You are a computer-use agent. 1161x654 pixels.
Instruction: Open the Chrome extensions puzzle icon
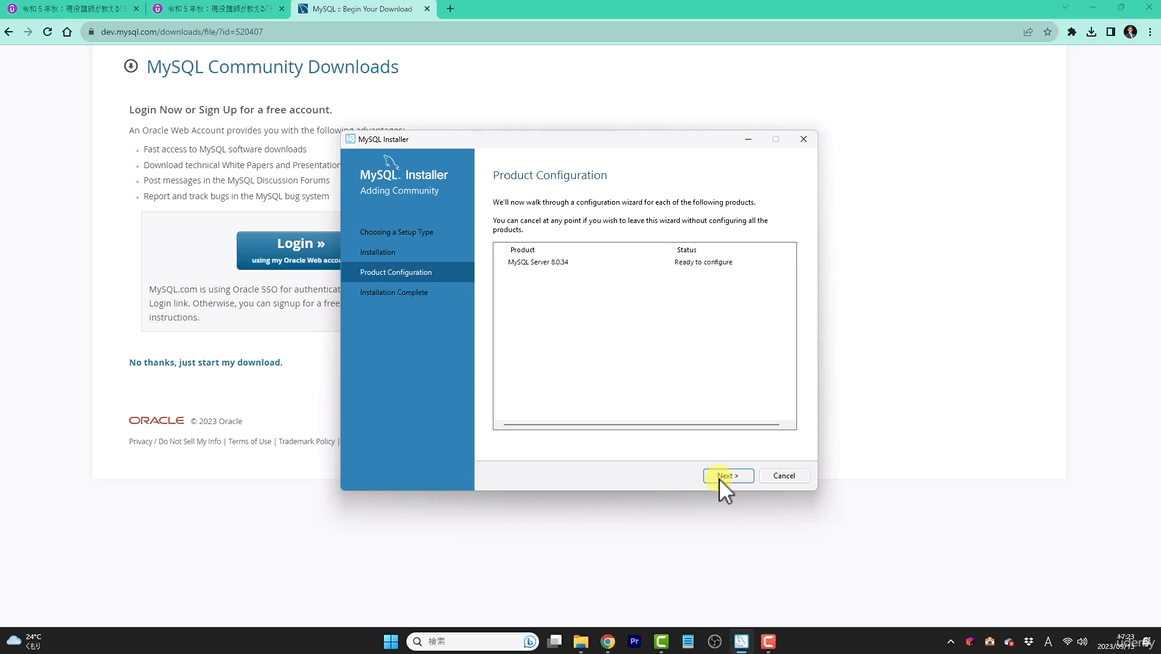point(1072,32)
